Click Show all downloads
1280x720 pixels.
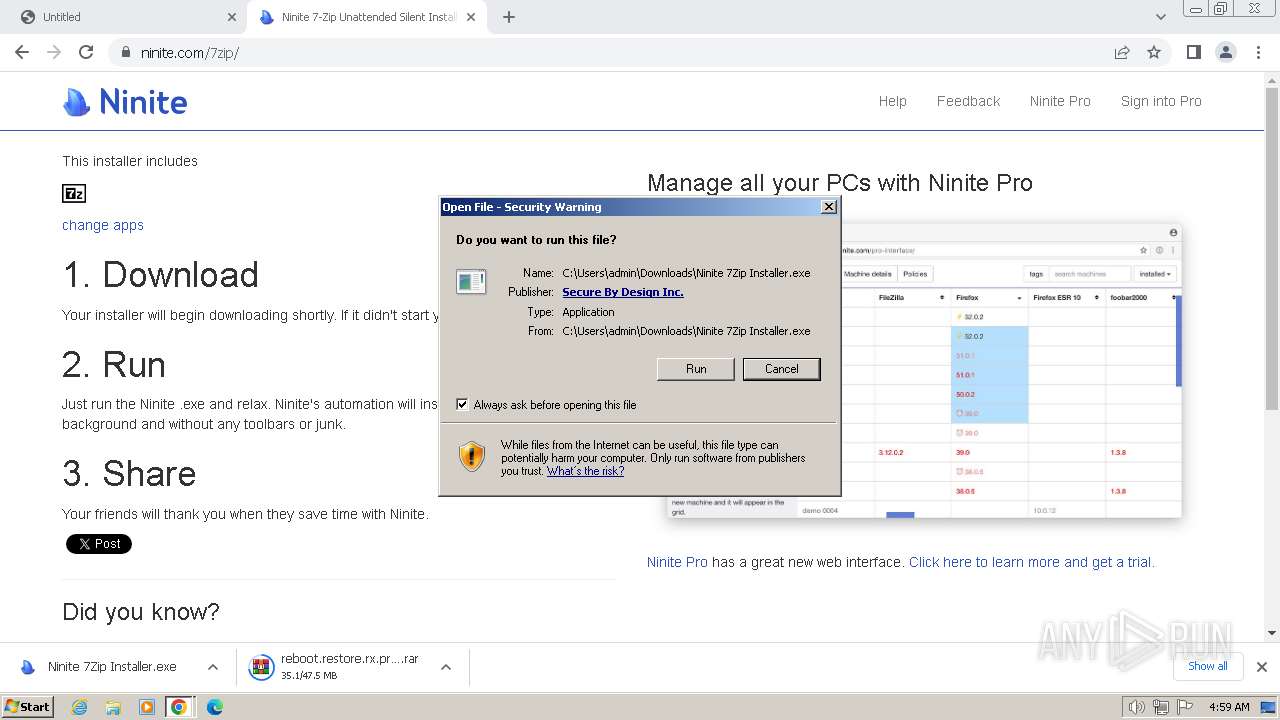coord(1208,666)
